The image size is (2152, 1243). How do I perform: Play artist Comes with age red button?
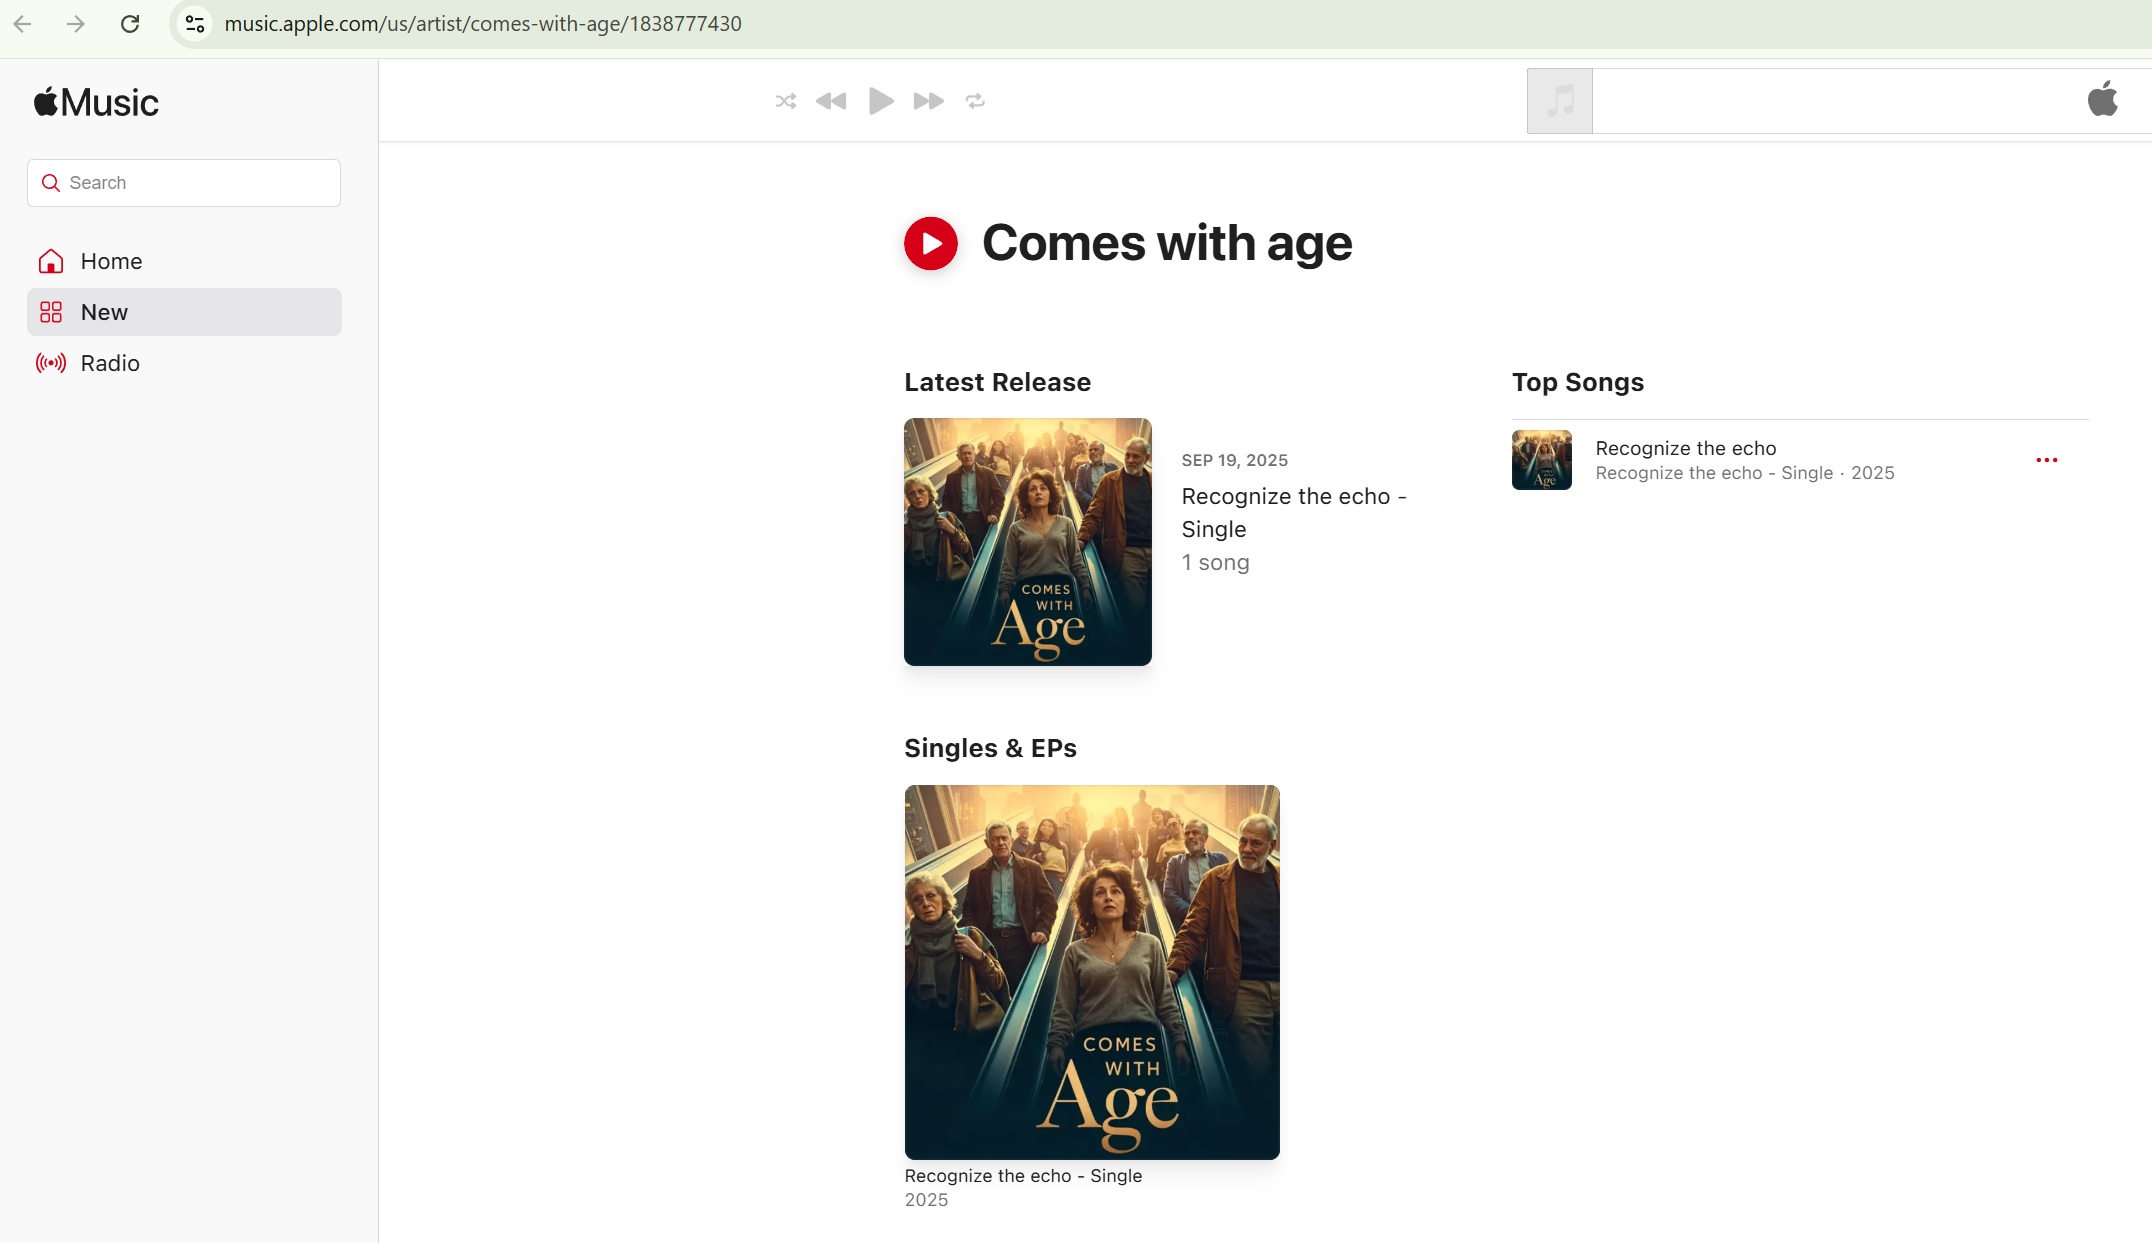pos(930,244)
